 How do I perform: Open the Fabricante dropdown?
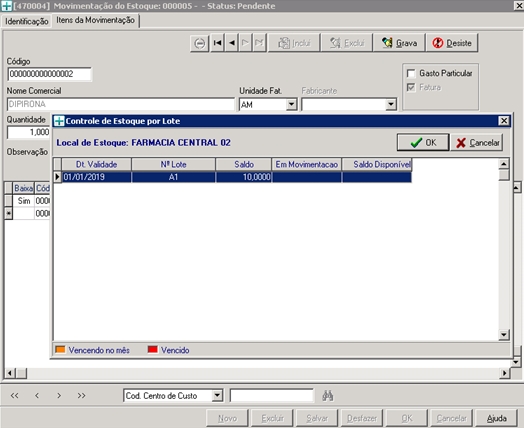coord(391,105)
